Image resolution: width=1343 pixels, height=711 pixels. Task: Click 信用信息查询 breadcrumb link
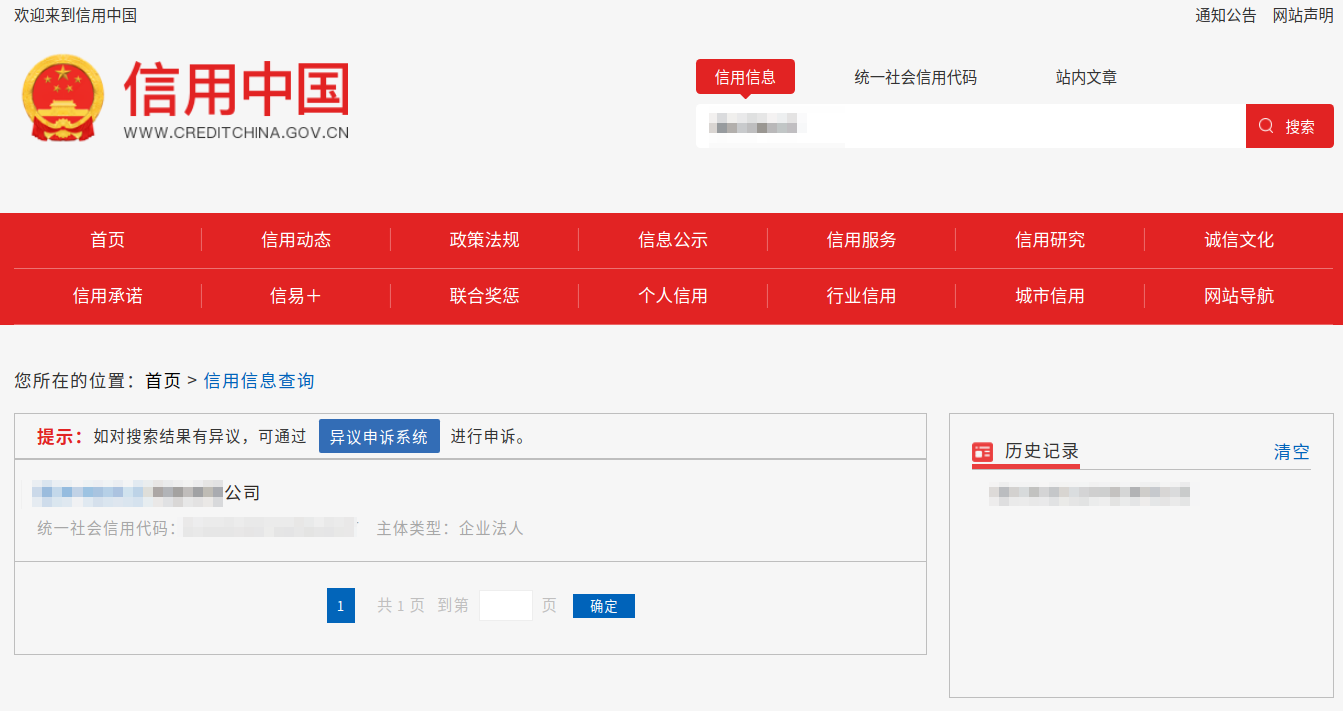tap(259, 381)
